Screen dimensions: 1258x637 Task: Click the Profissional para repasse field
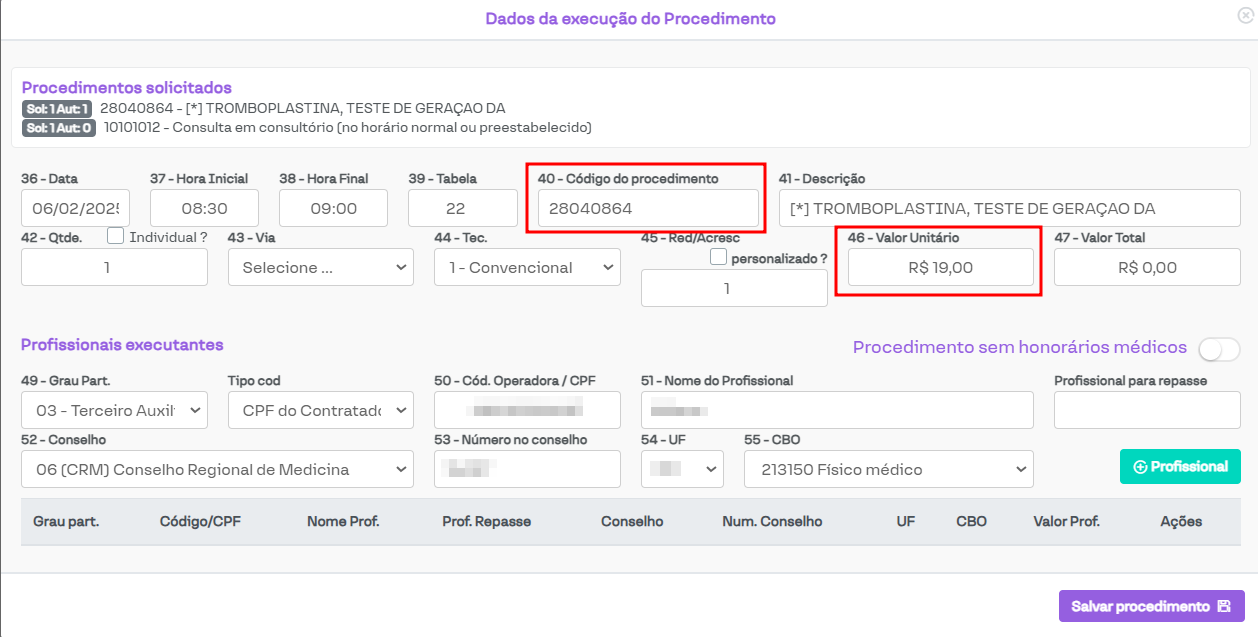click(x=1146, y=410)
